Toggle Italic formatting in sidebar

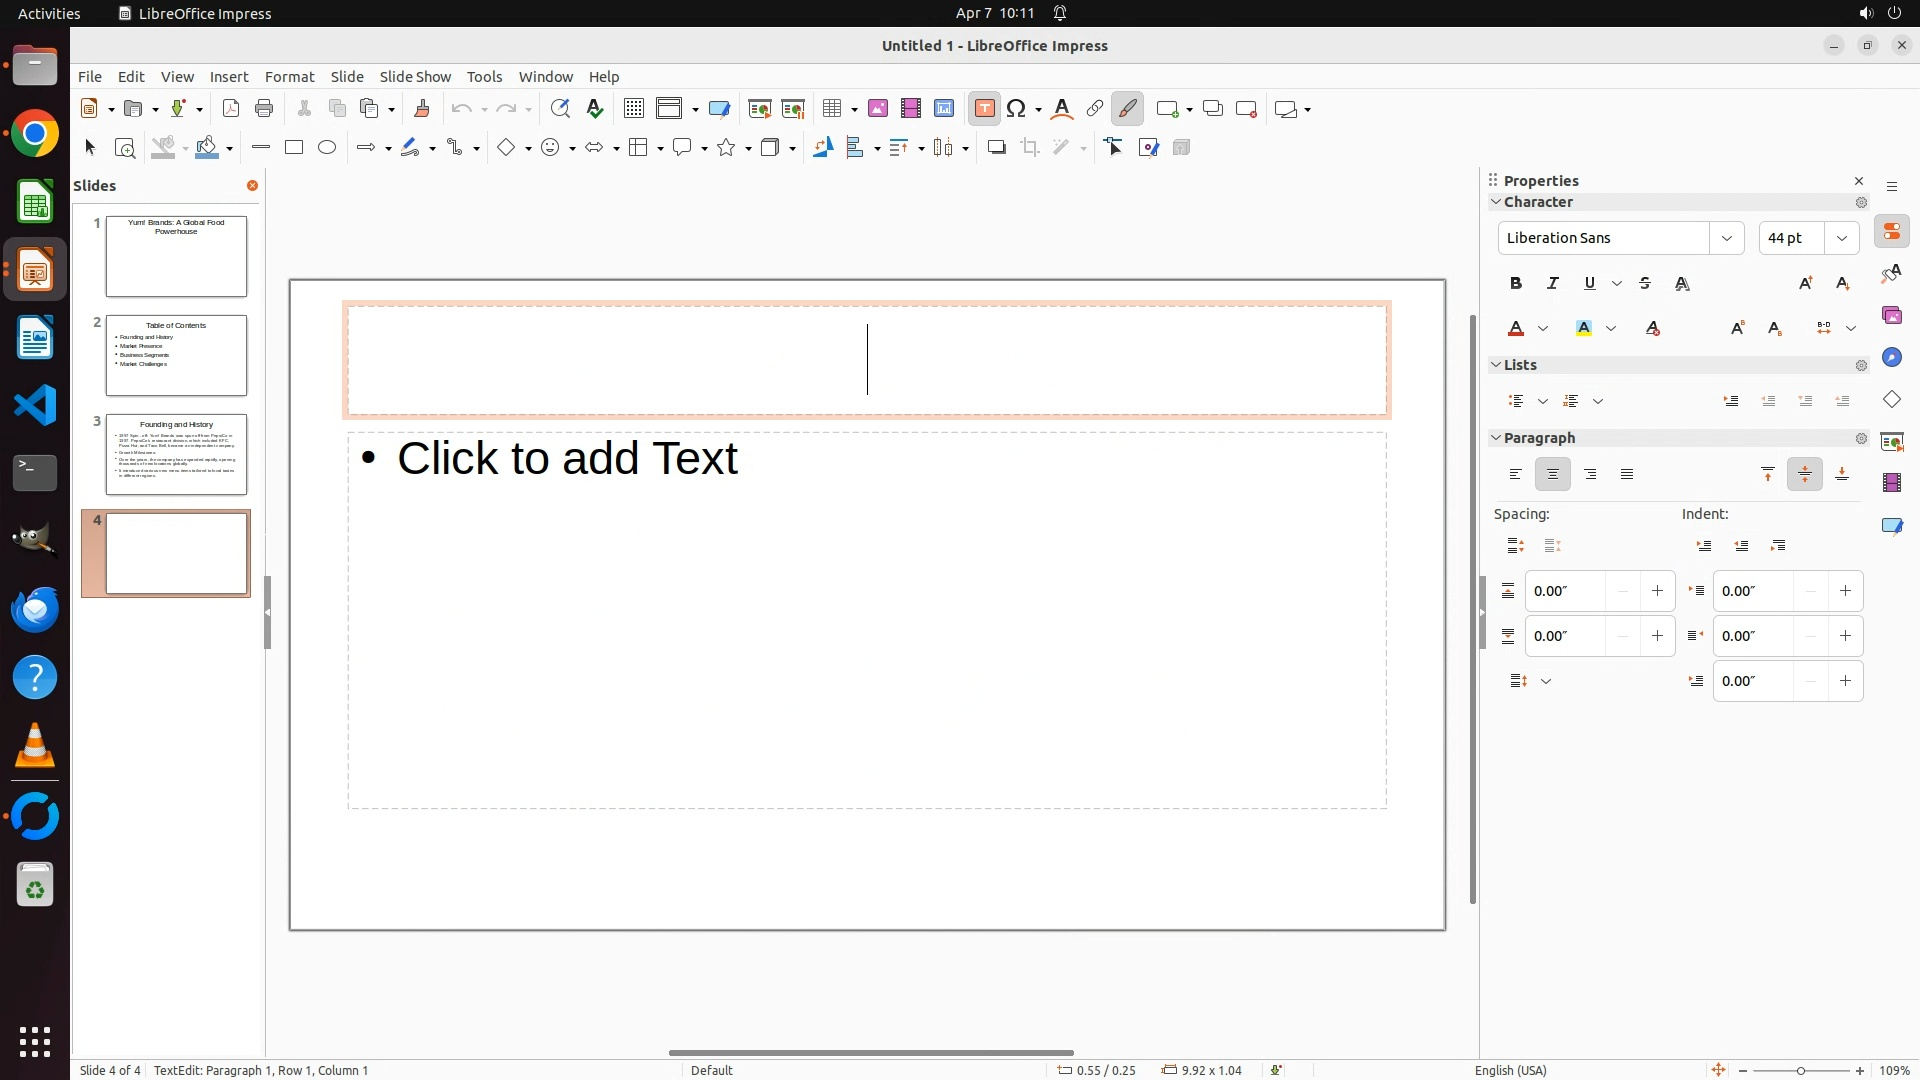click(1553, 284)
